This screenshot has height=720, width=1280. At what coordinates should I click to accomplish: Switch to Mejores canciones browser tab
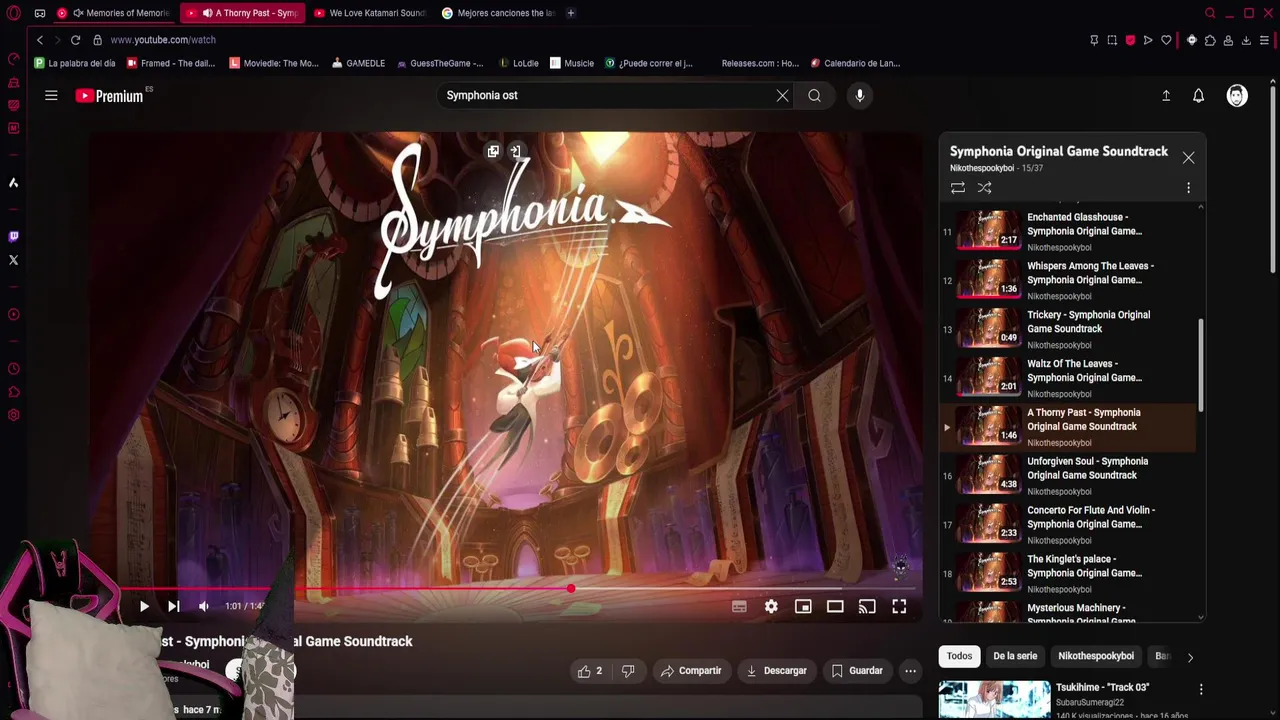pos(500,13)
